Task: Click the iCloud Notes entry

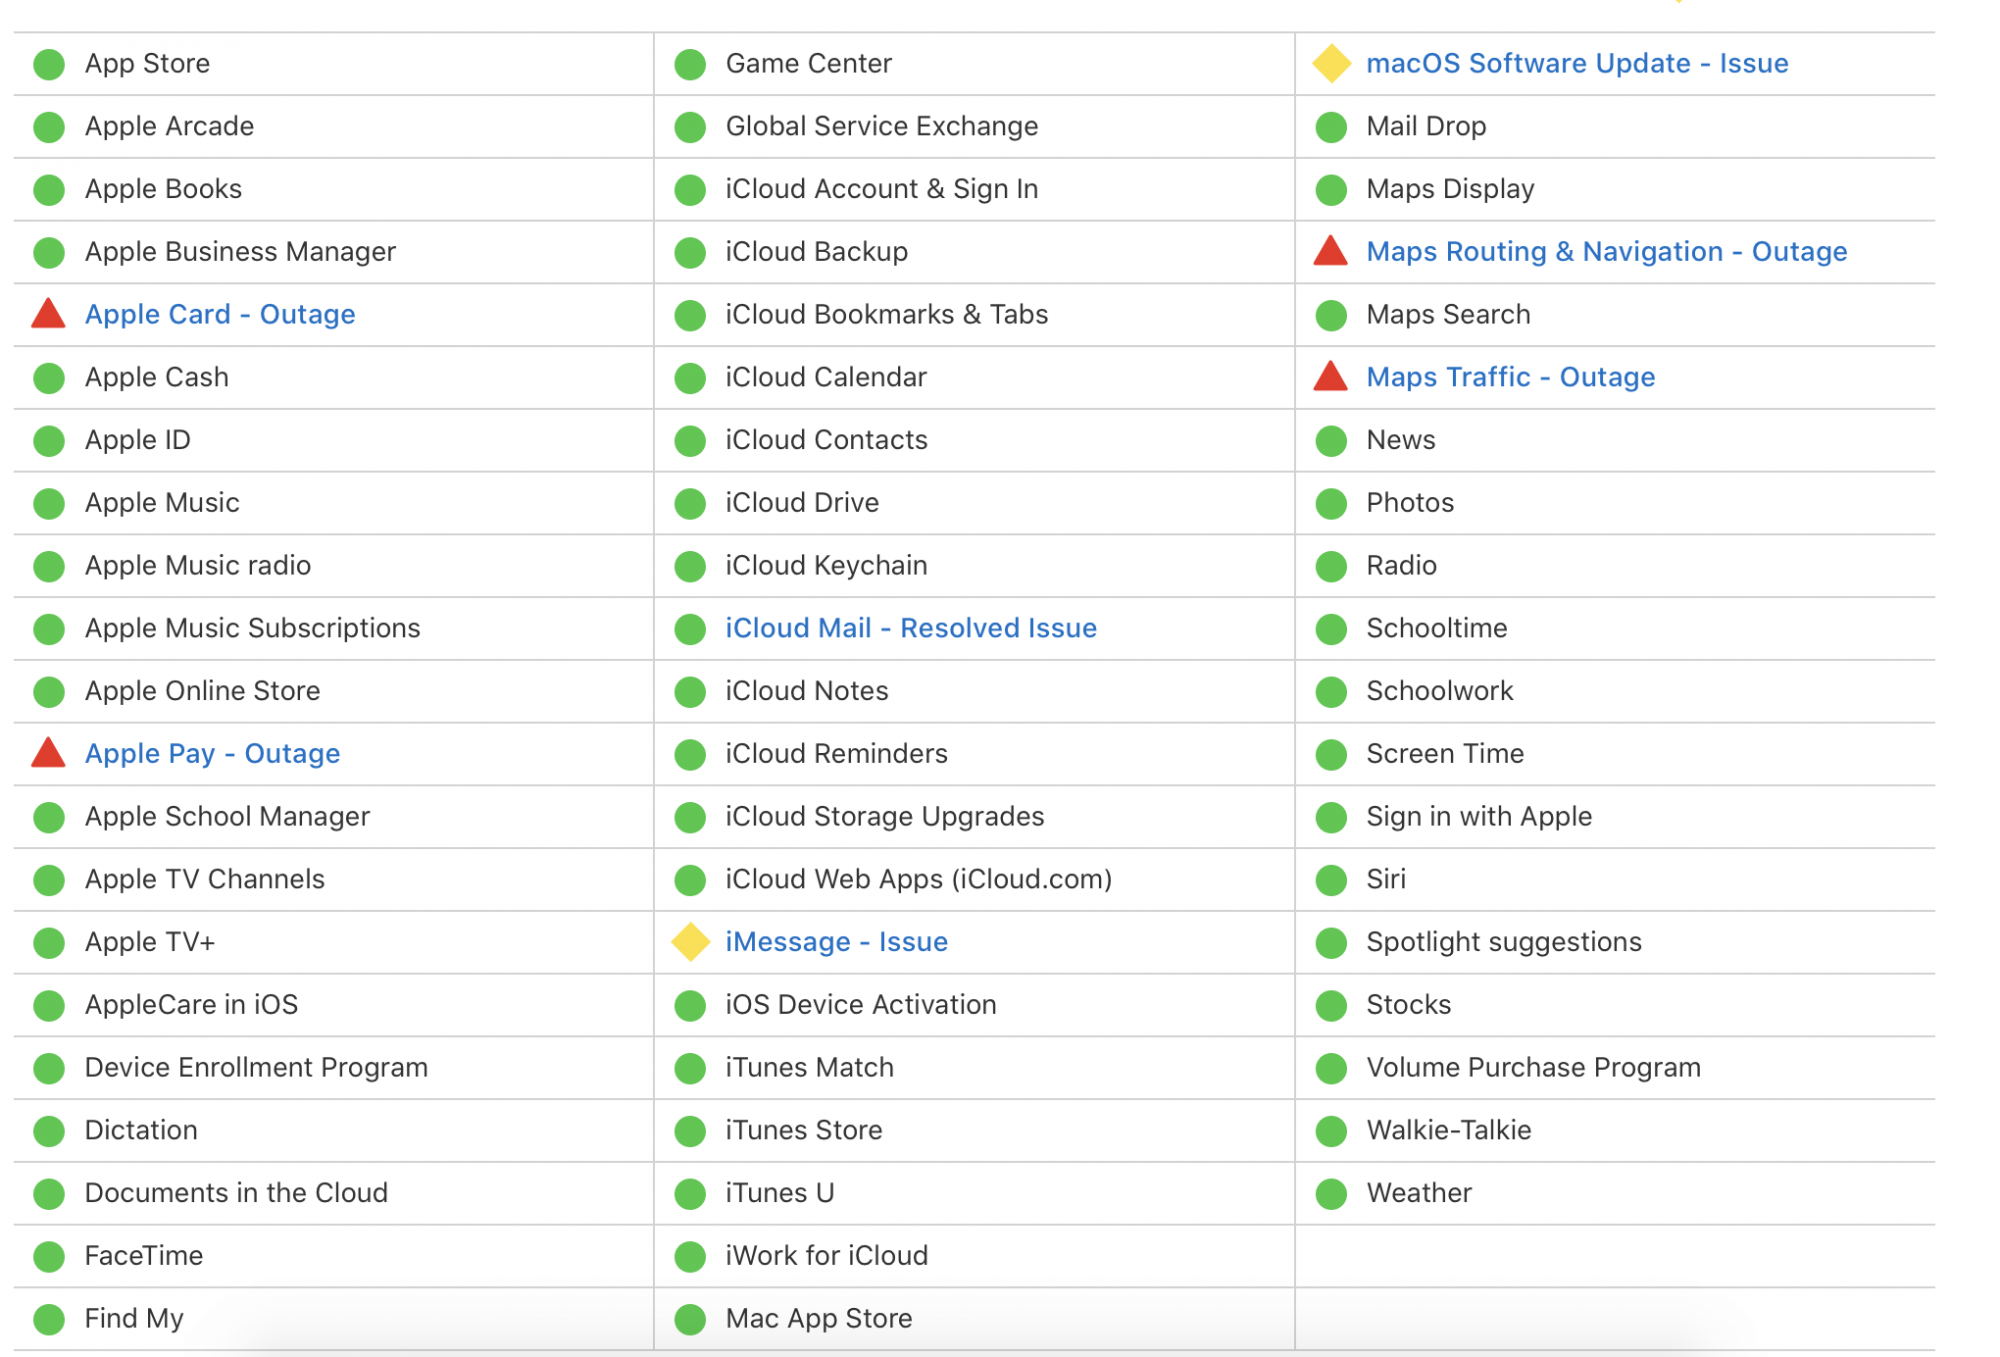Action: pos(807,691)
